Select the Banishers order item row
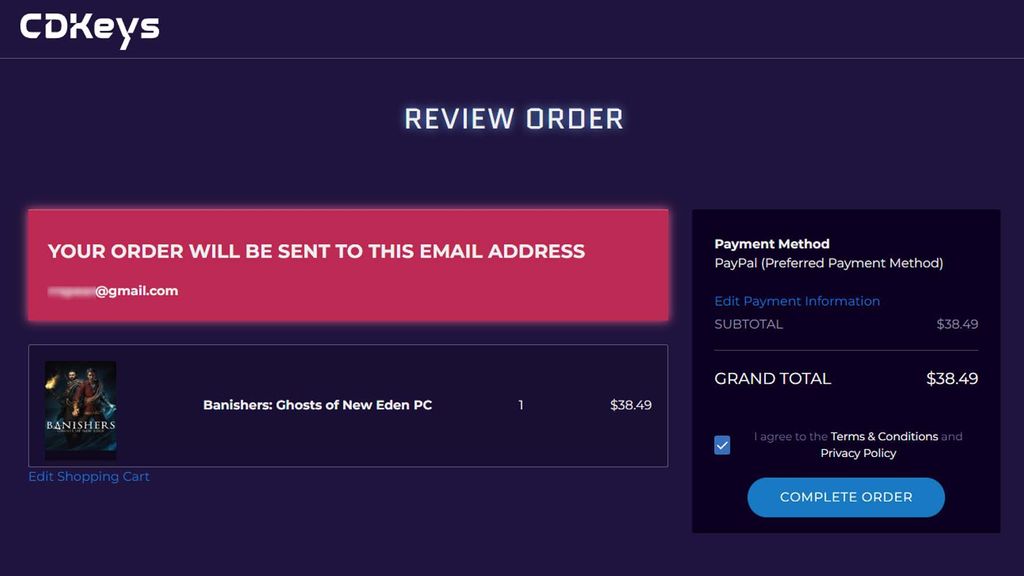The width and height of the screenshot is (1024, 576). (348, 405)
